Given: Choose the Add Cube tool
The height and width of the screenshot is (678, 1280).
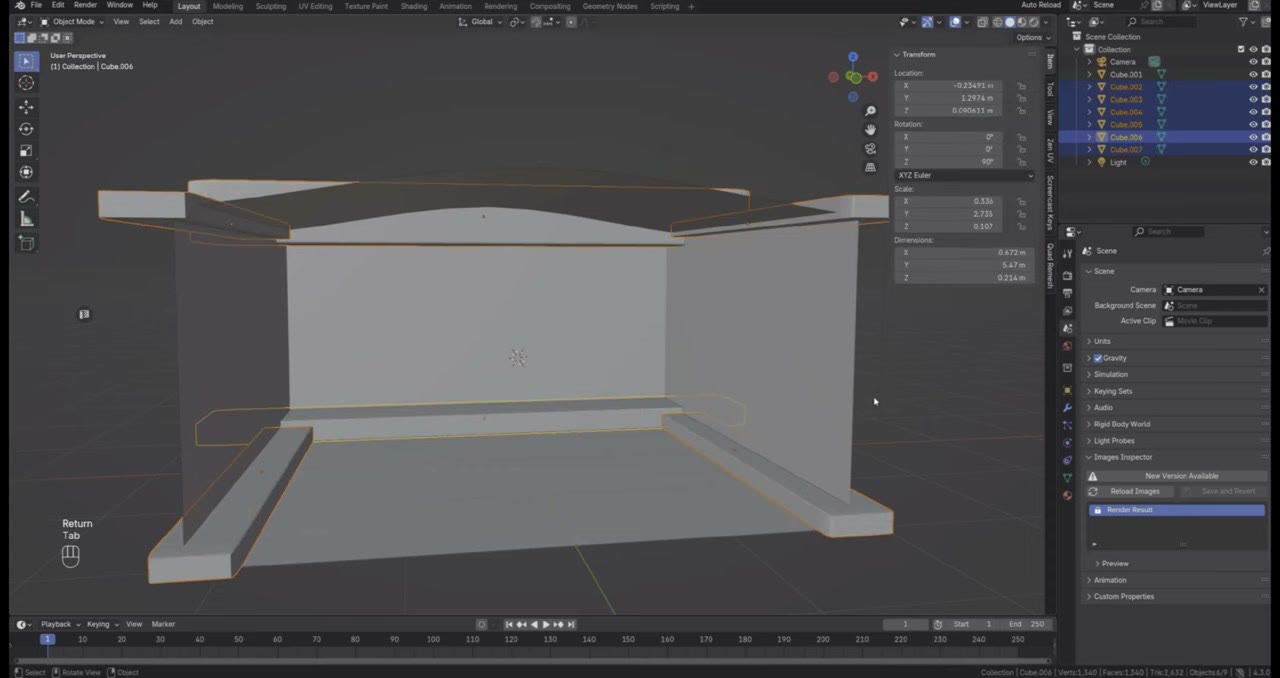Looking at the screenshot, I should tap(26, 243).
